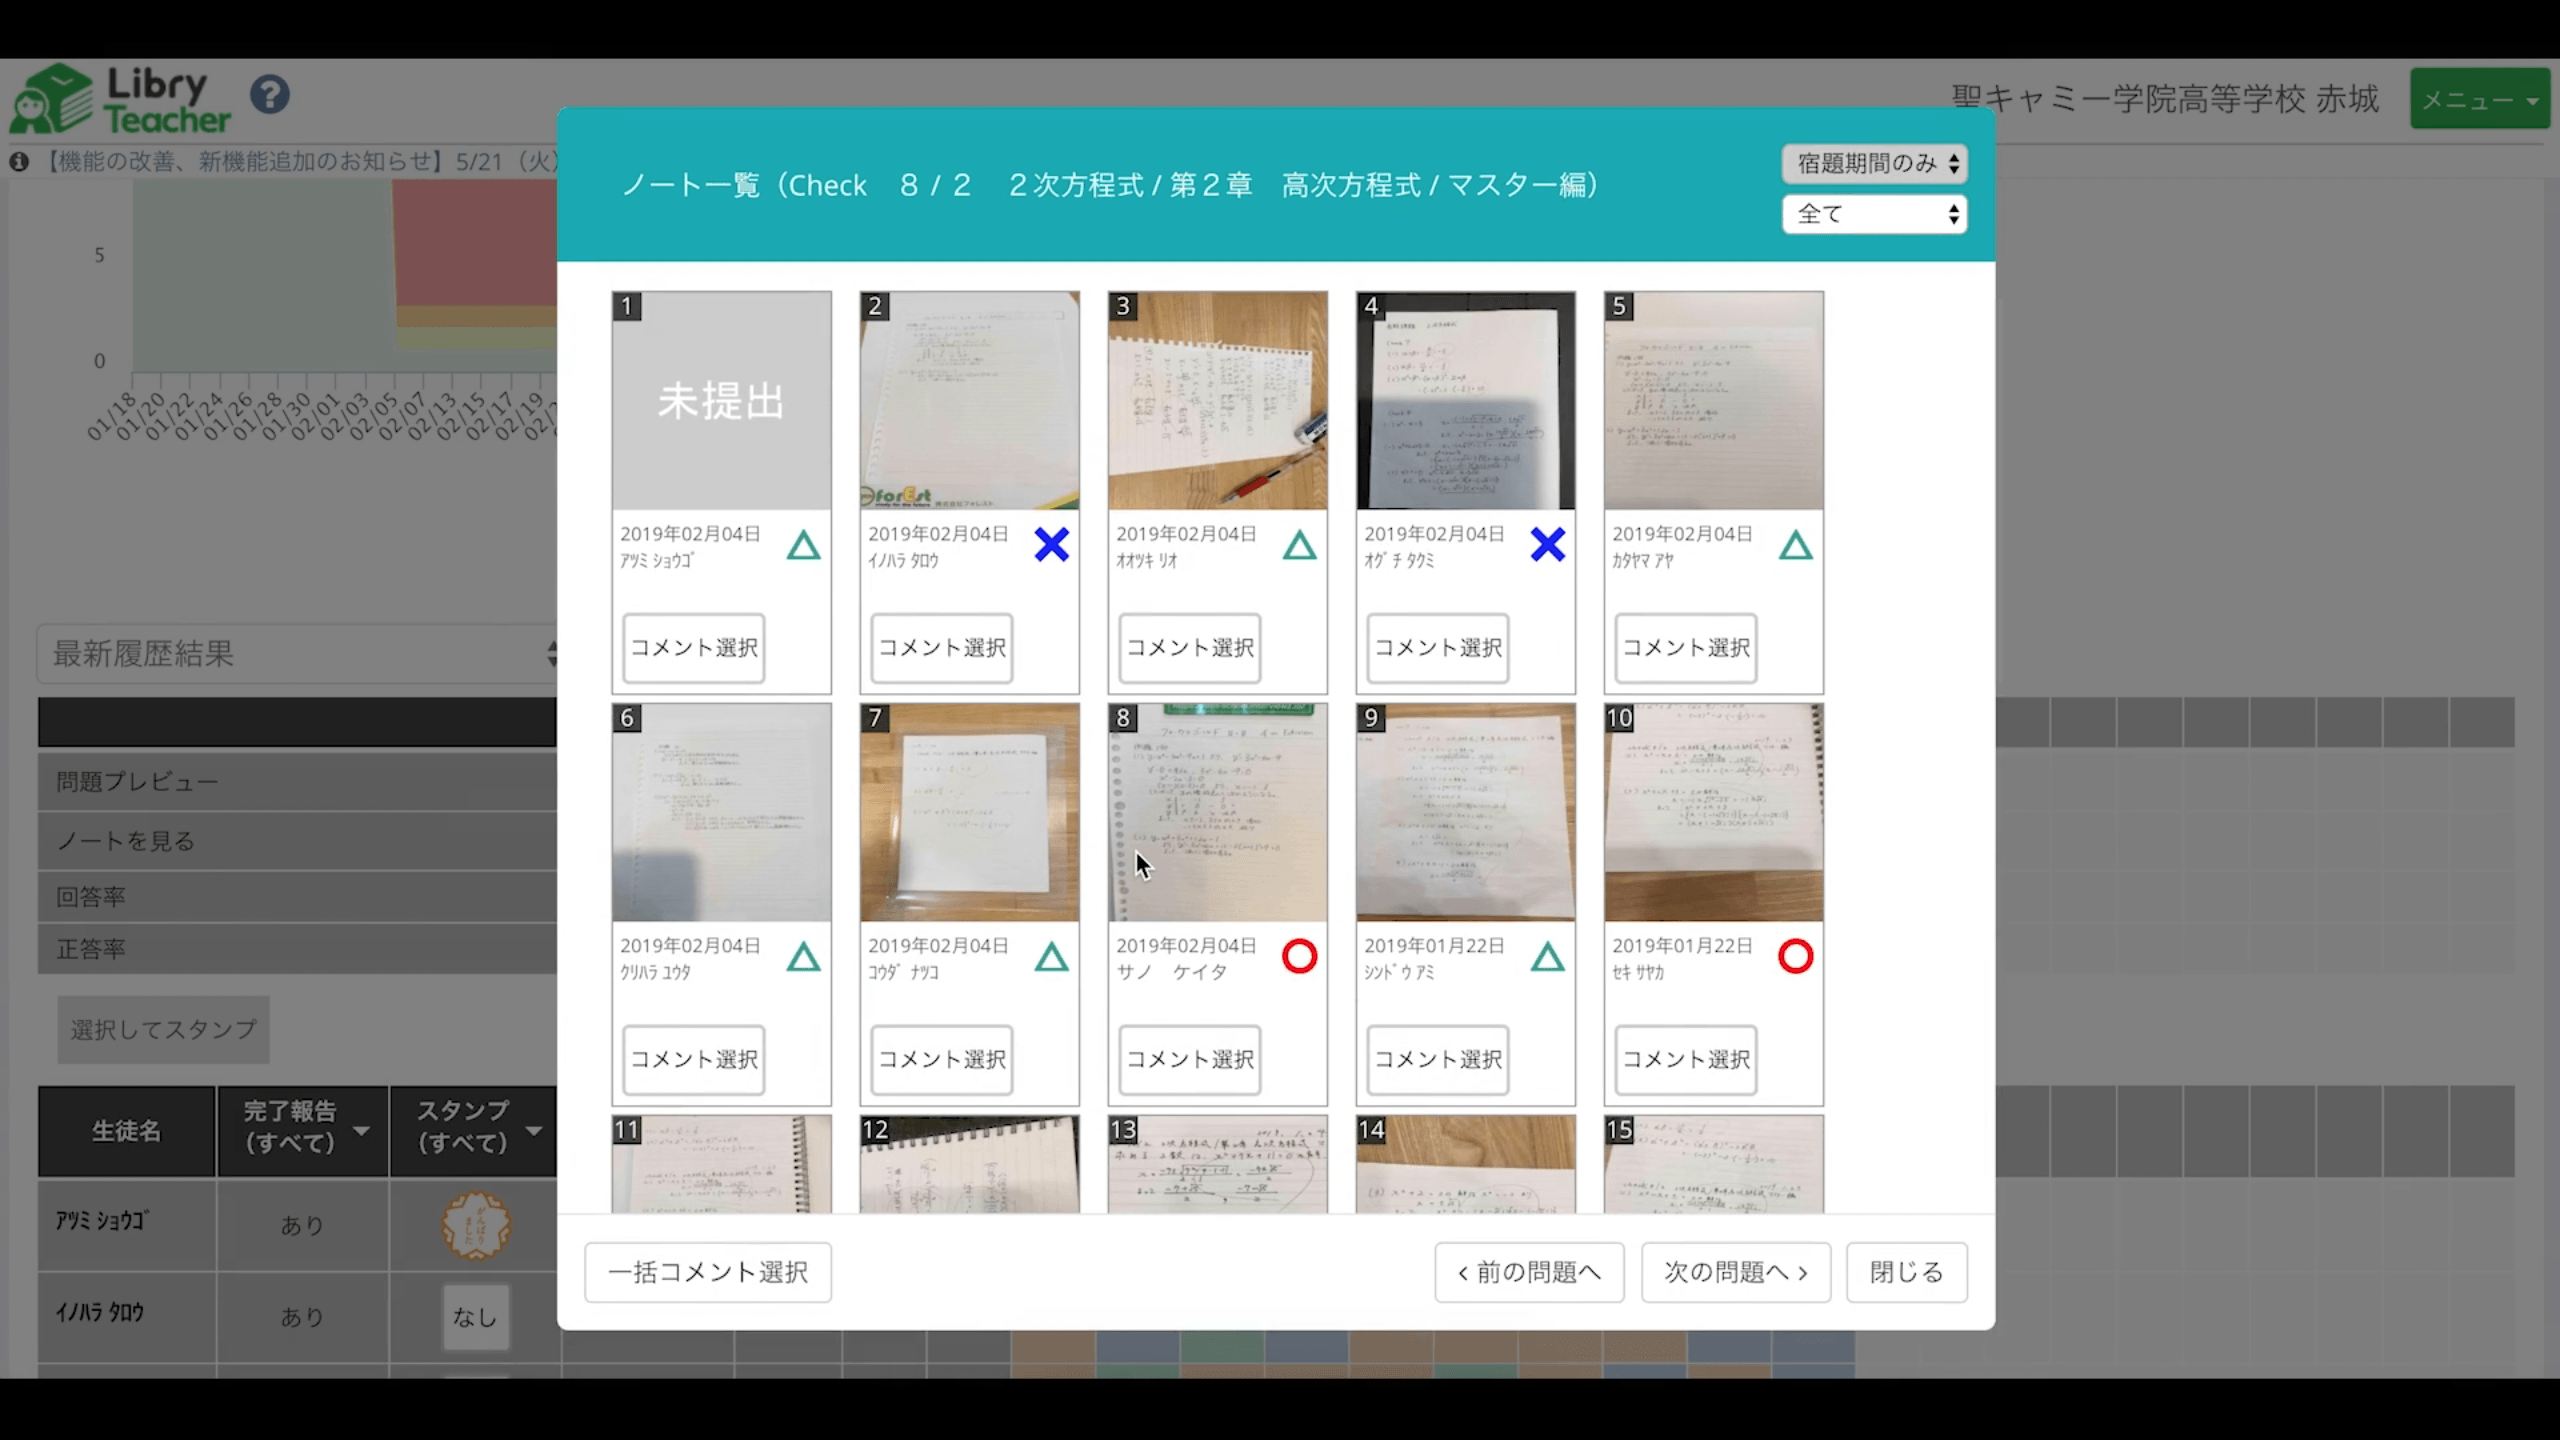2560x1440 pixels.
Task: Click the triangle mark on note 7
Action: (x=1051, y=958)
